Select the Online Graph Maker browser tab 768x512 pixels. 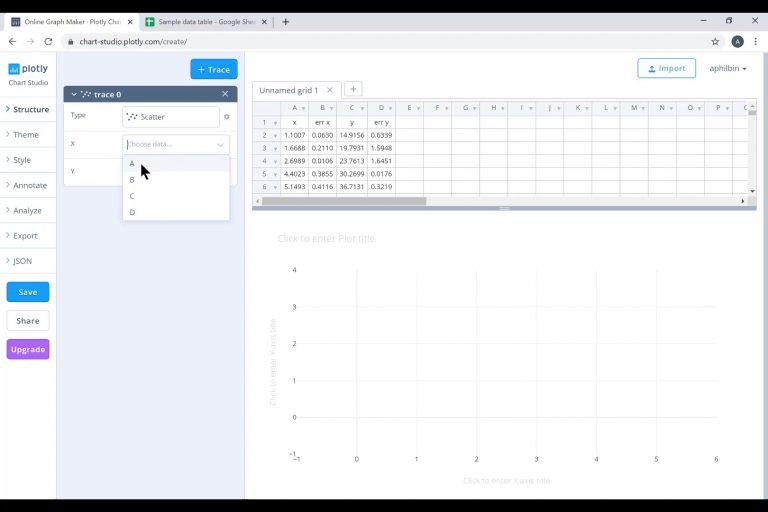coord(72,22)
